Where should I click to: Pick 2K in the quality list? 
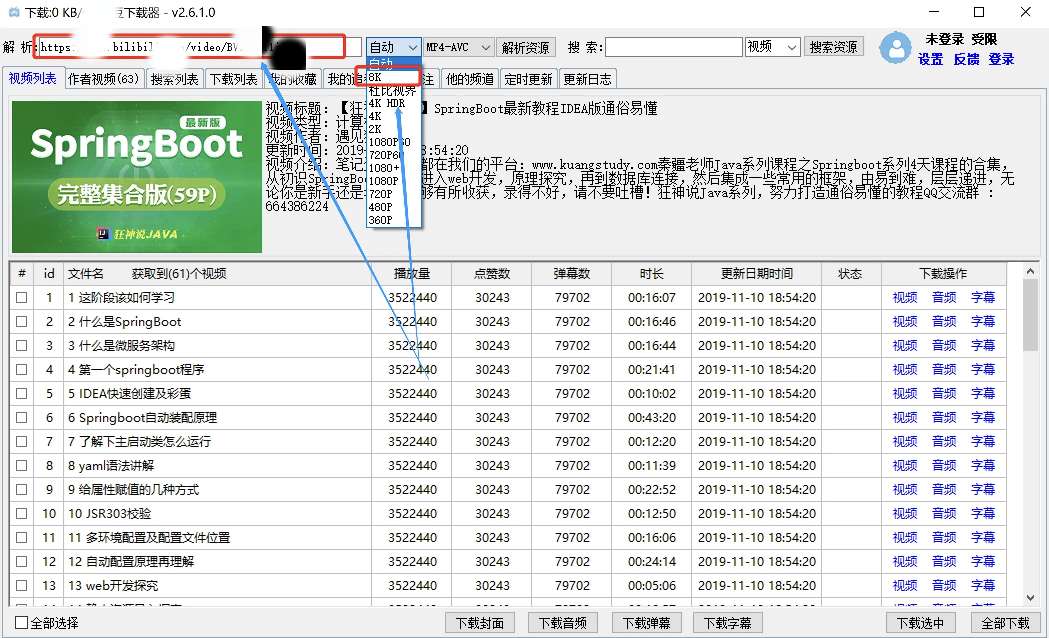pyautogui.click(x=393, y=129)
